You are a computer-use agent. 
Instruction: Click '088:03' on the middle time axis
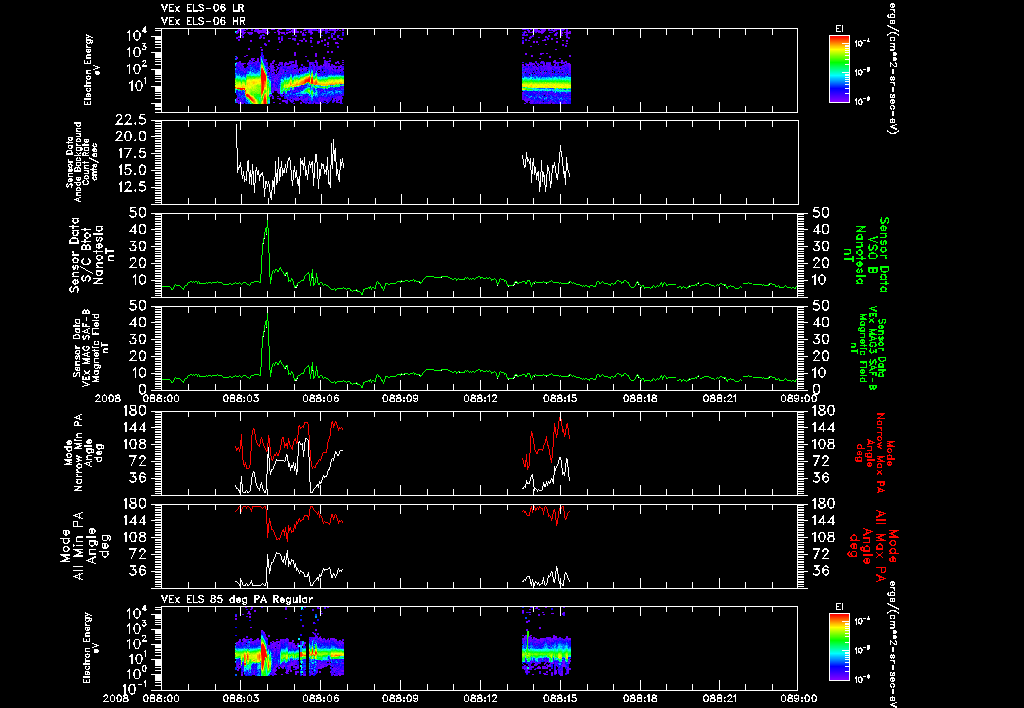coord(241,398)
